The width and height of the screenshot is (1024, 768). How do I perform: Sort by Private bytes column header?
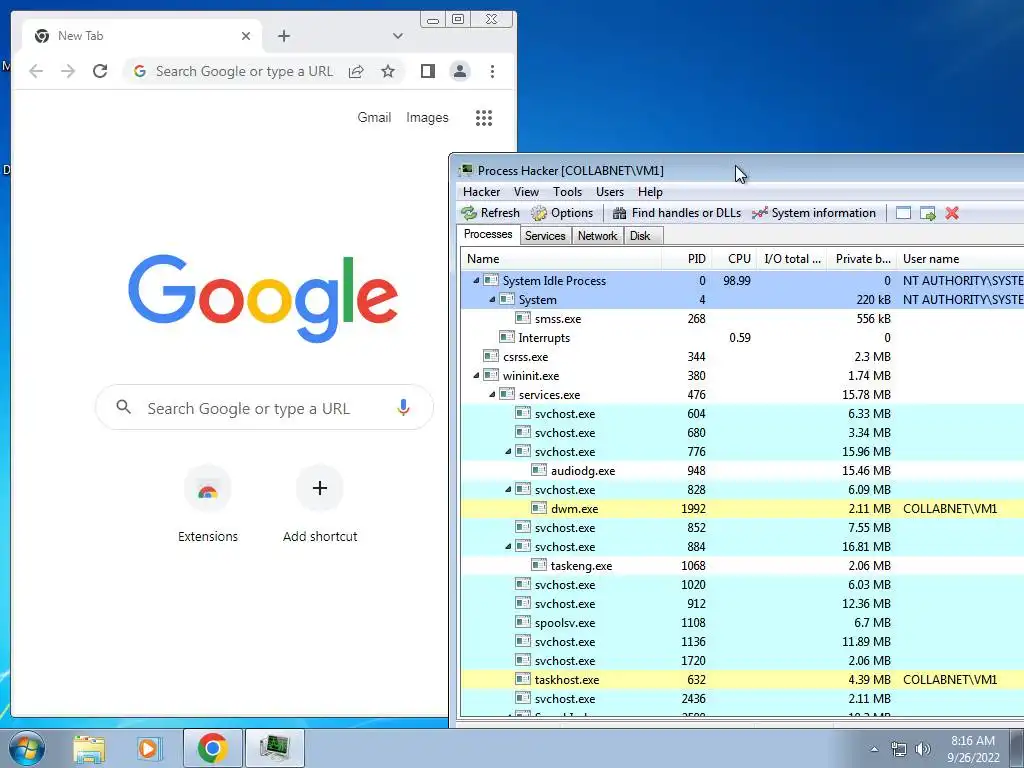pos(861,259)
